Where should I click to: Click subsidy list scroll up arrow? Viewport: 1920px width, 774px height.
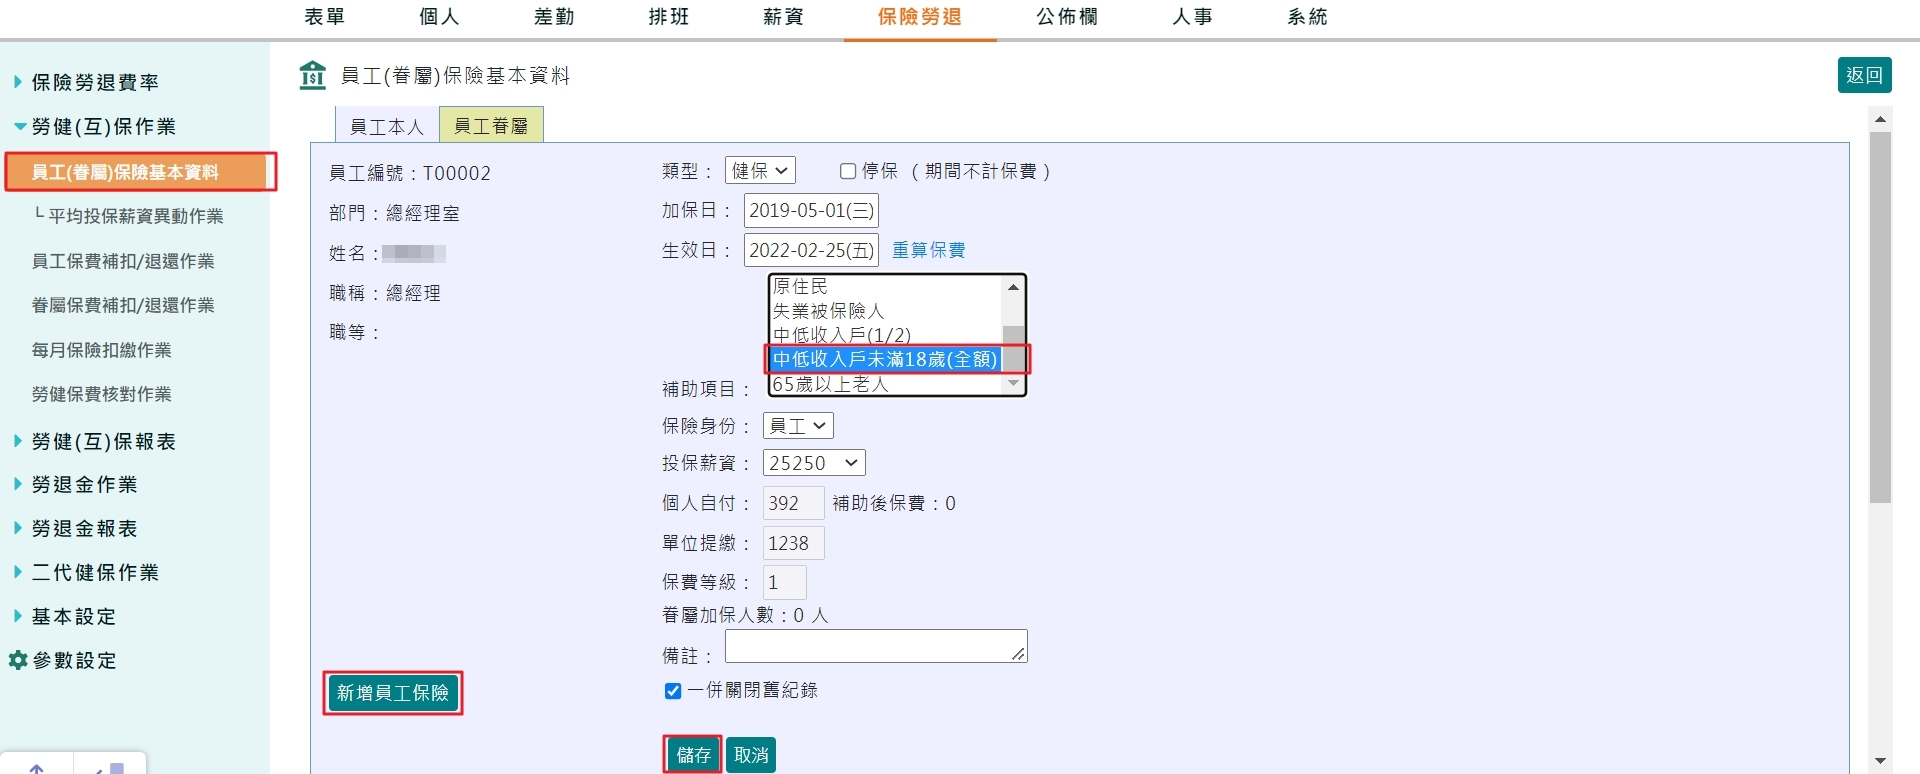(x=1013, y=287)
